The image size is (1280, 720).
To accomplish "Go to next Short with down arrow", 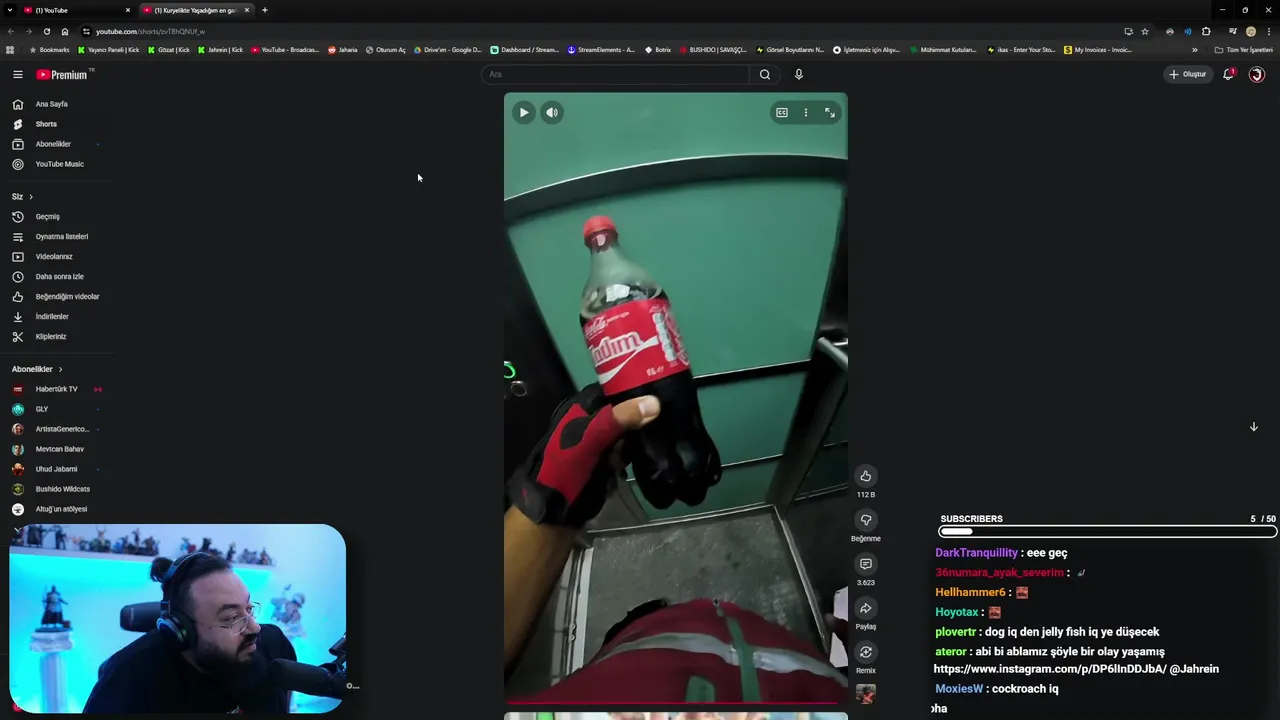I will pyautogui.click(x=1253, y=427).
